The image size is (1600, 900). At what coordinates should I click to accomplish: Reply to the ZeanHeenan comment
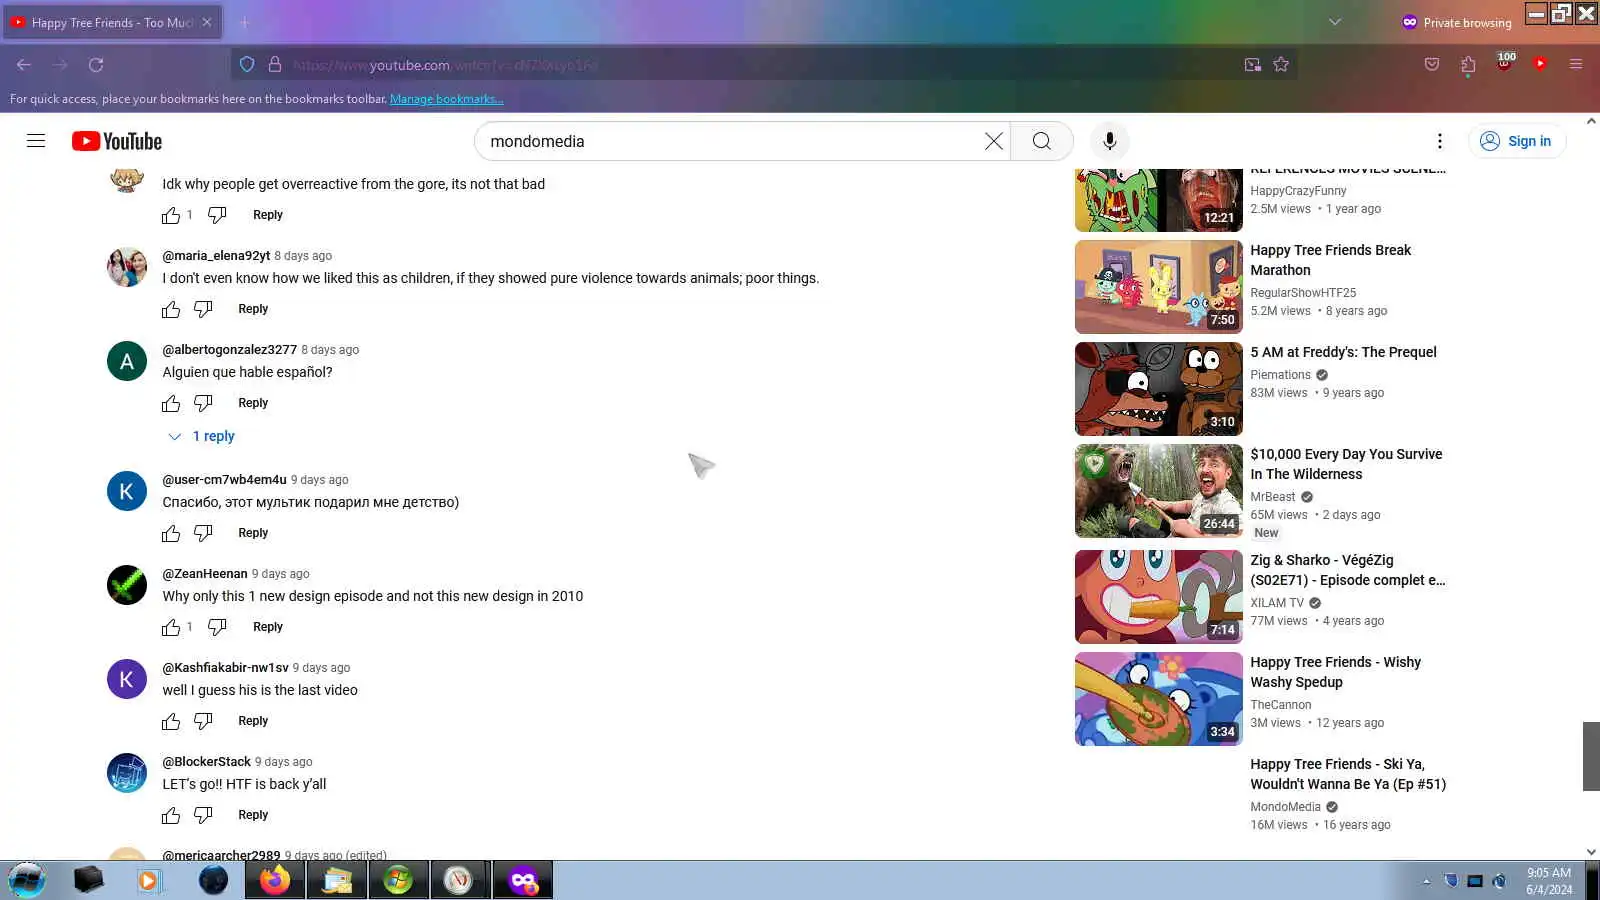coord(268,627)
